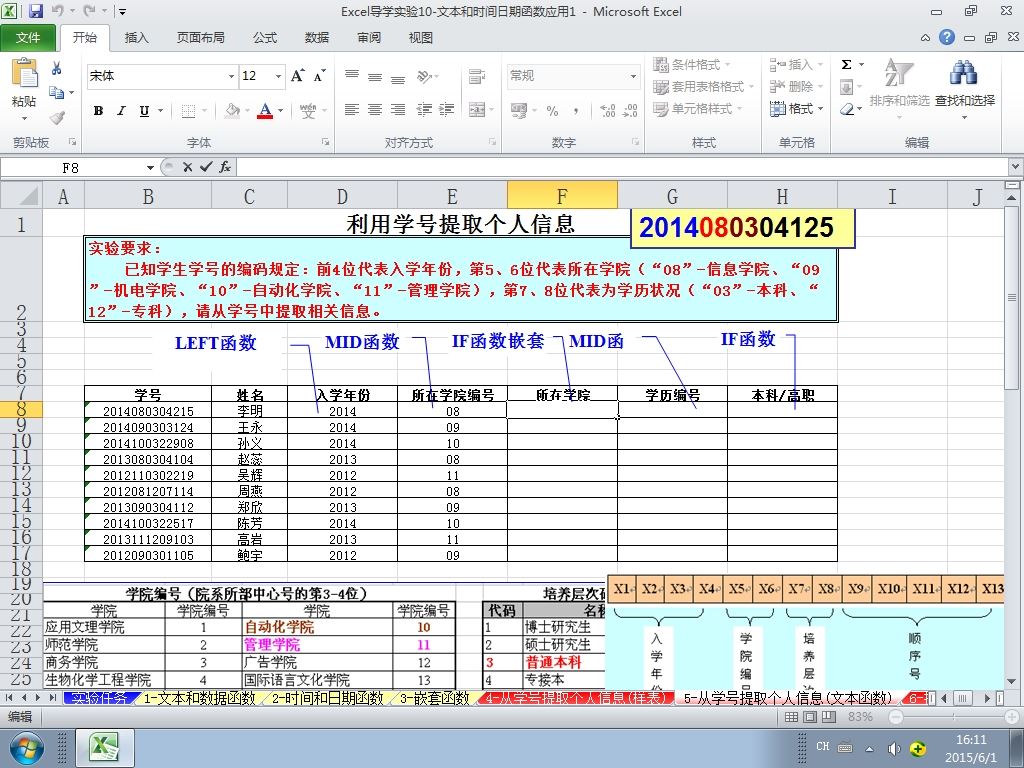
Task: Open the Excel Help question icon
Action: click(x=947, y=37)
